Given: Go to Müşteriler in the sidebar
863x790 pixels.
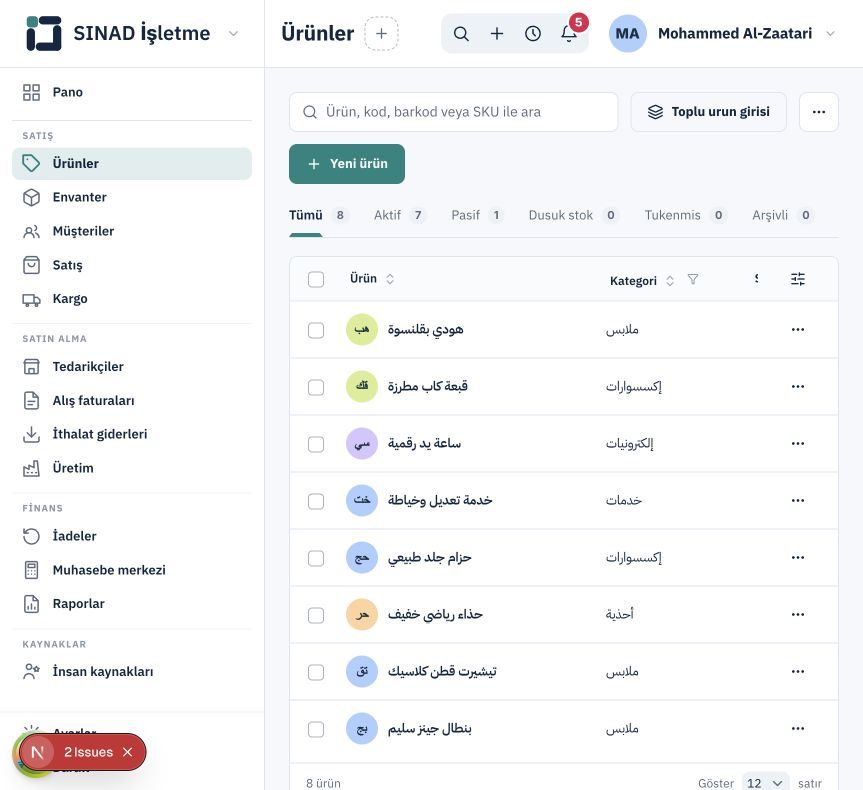Looking at the screenshot, I should click(x=132, y=231).
